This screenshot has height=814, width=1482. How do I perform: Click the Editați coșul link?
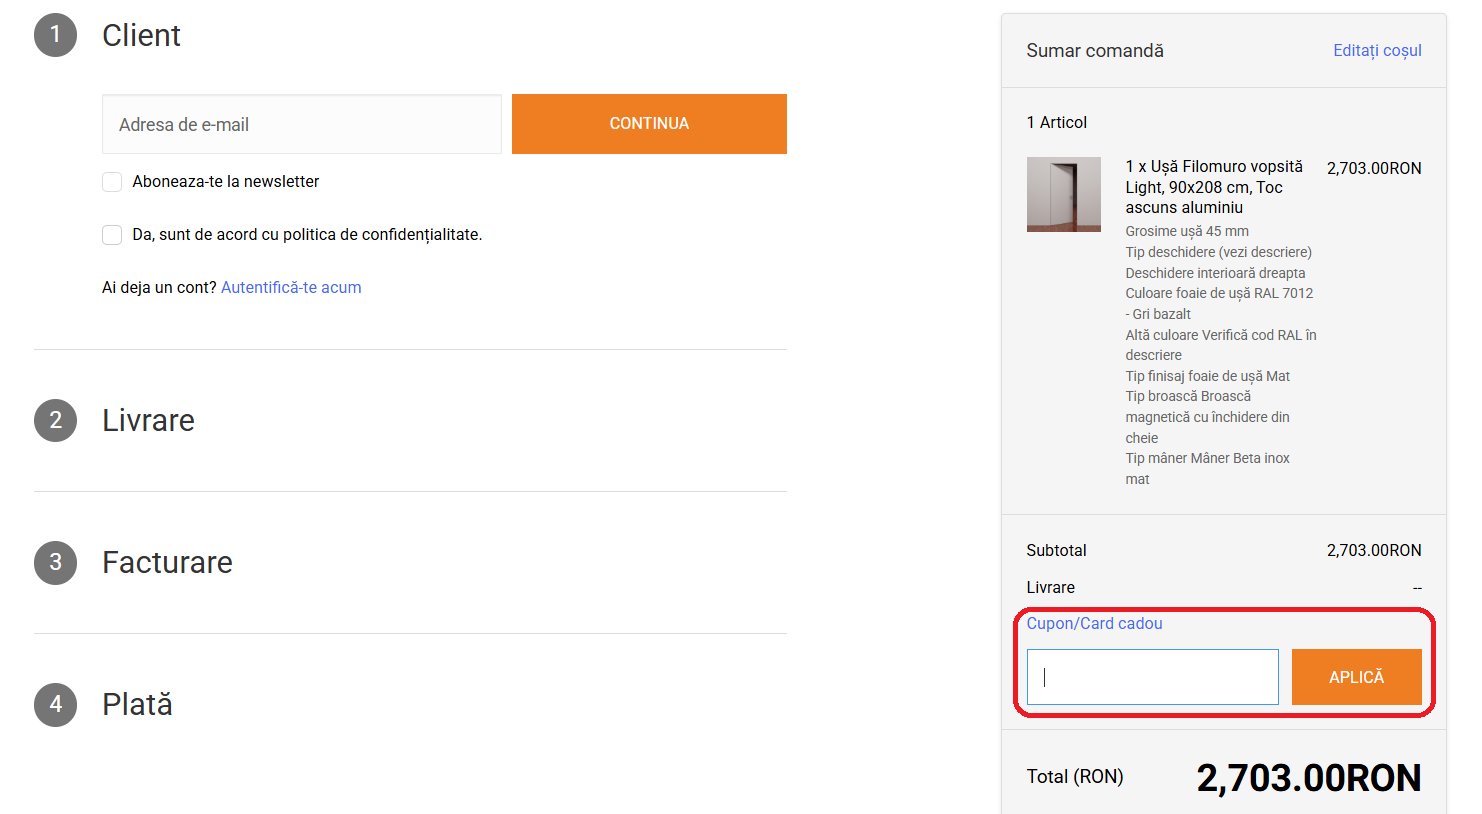[x=1376, y=51]
